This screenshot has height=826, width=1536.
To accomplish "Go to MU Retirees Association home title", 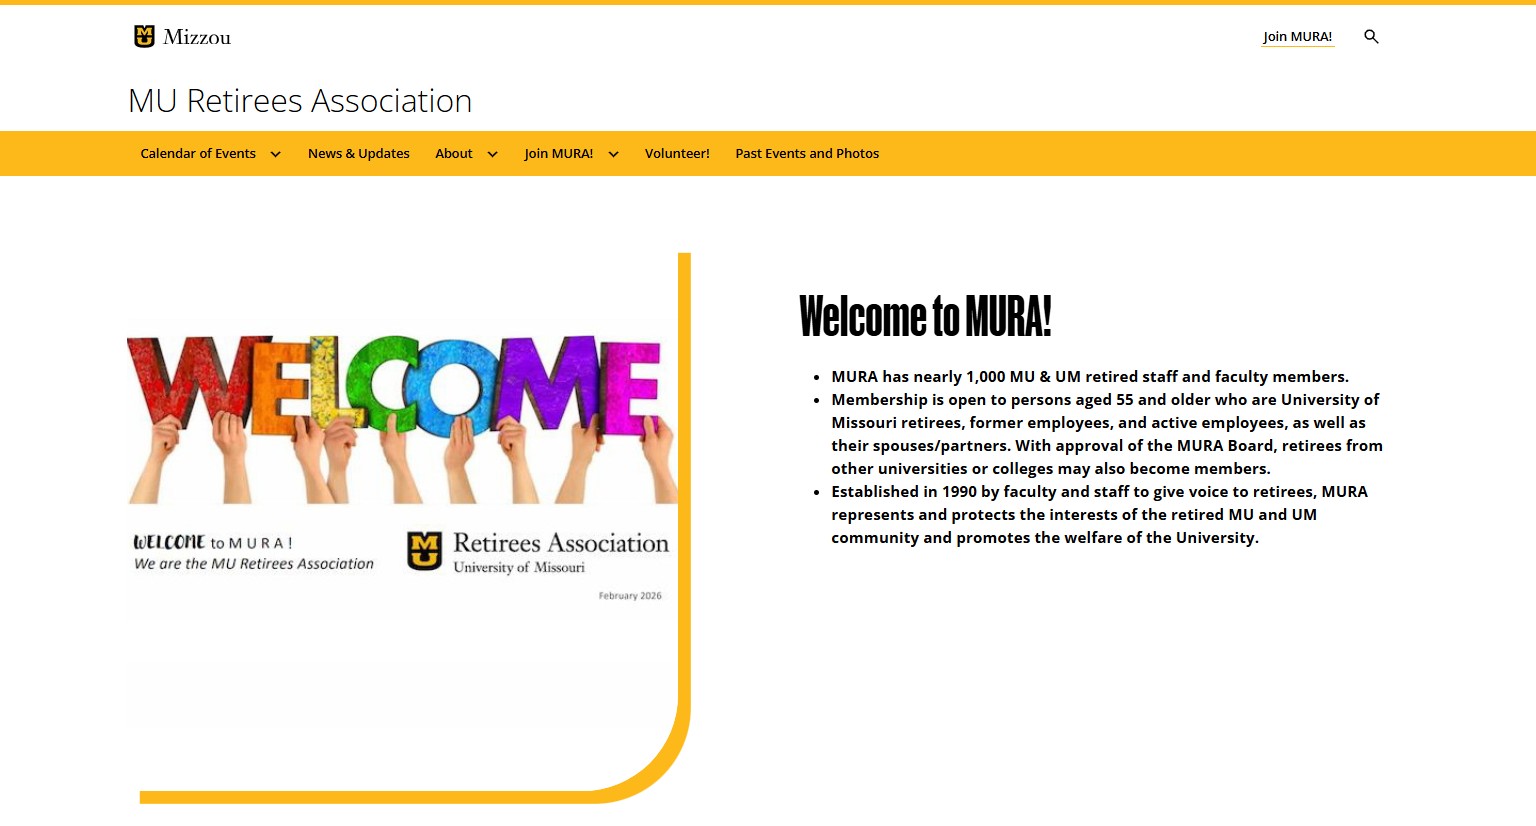I will [x=300, y=101].
